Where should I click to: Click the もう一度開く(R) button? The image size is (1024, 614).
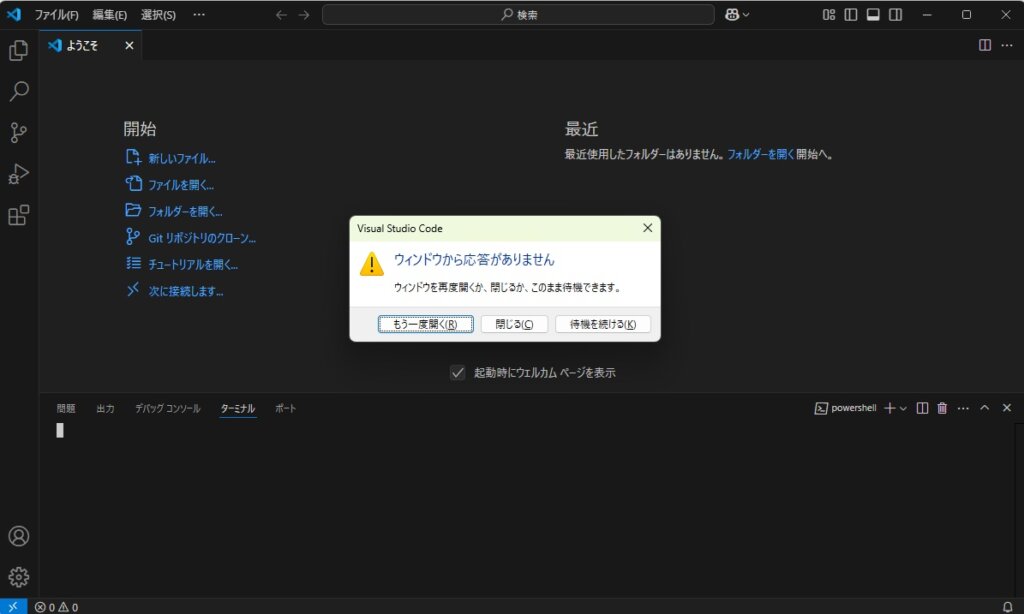coord(425,324)
